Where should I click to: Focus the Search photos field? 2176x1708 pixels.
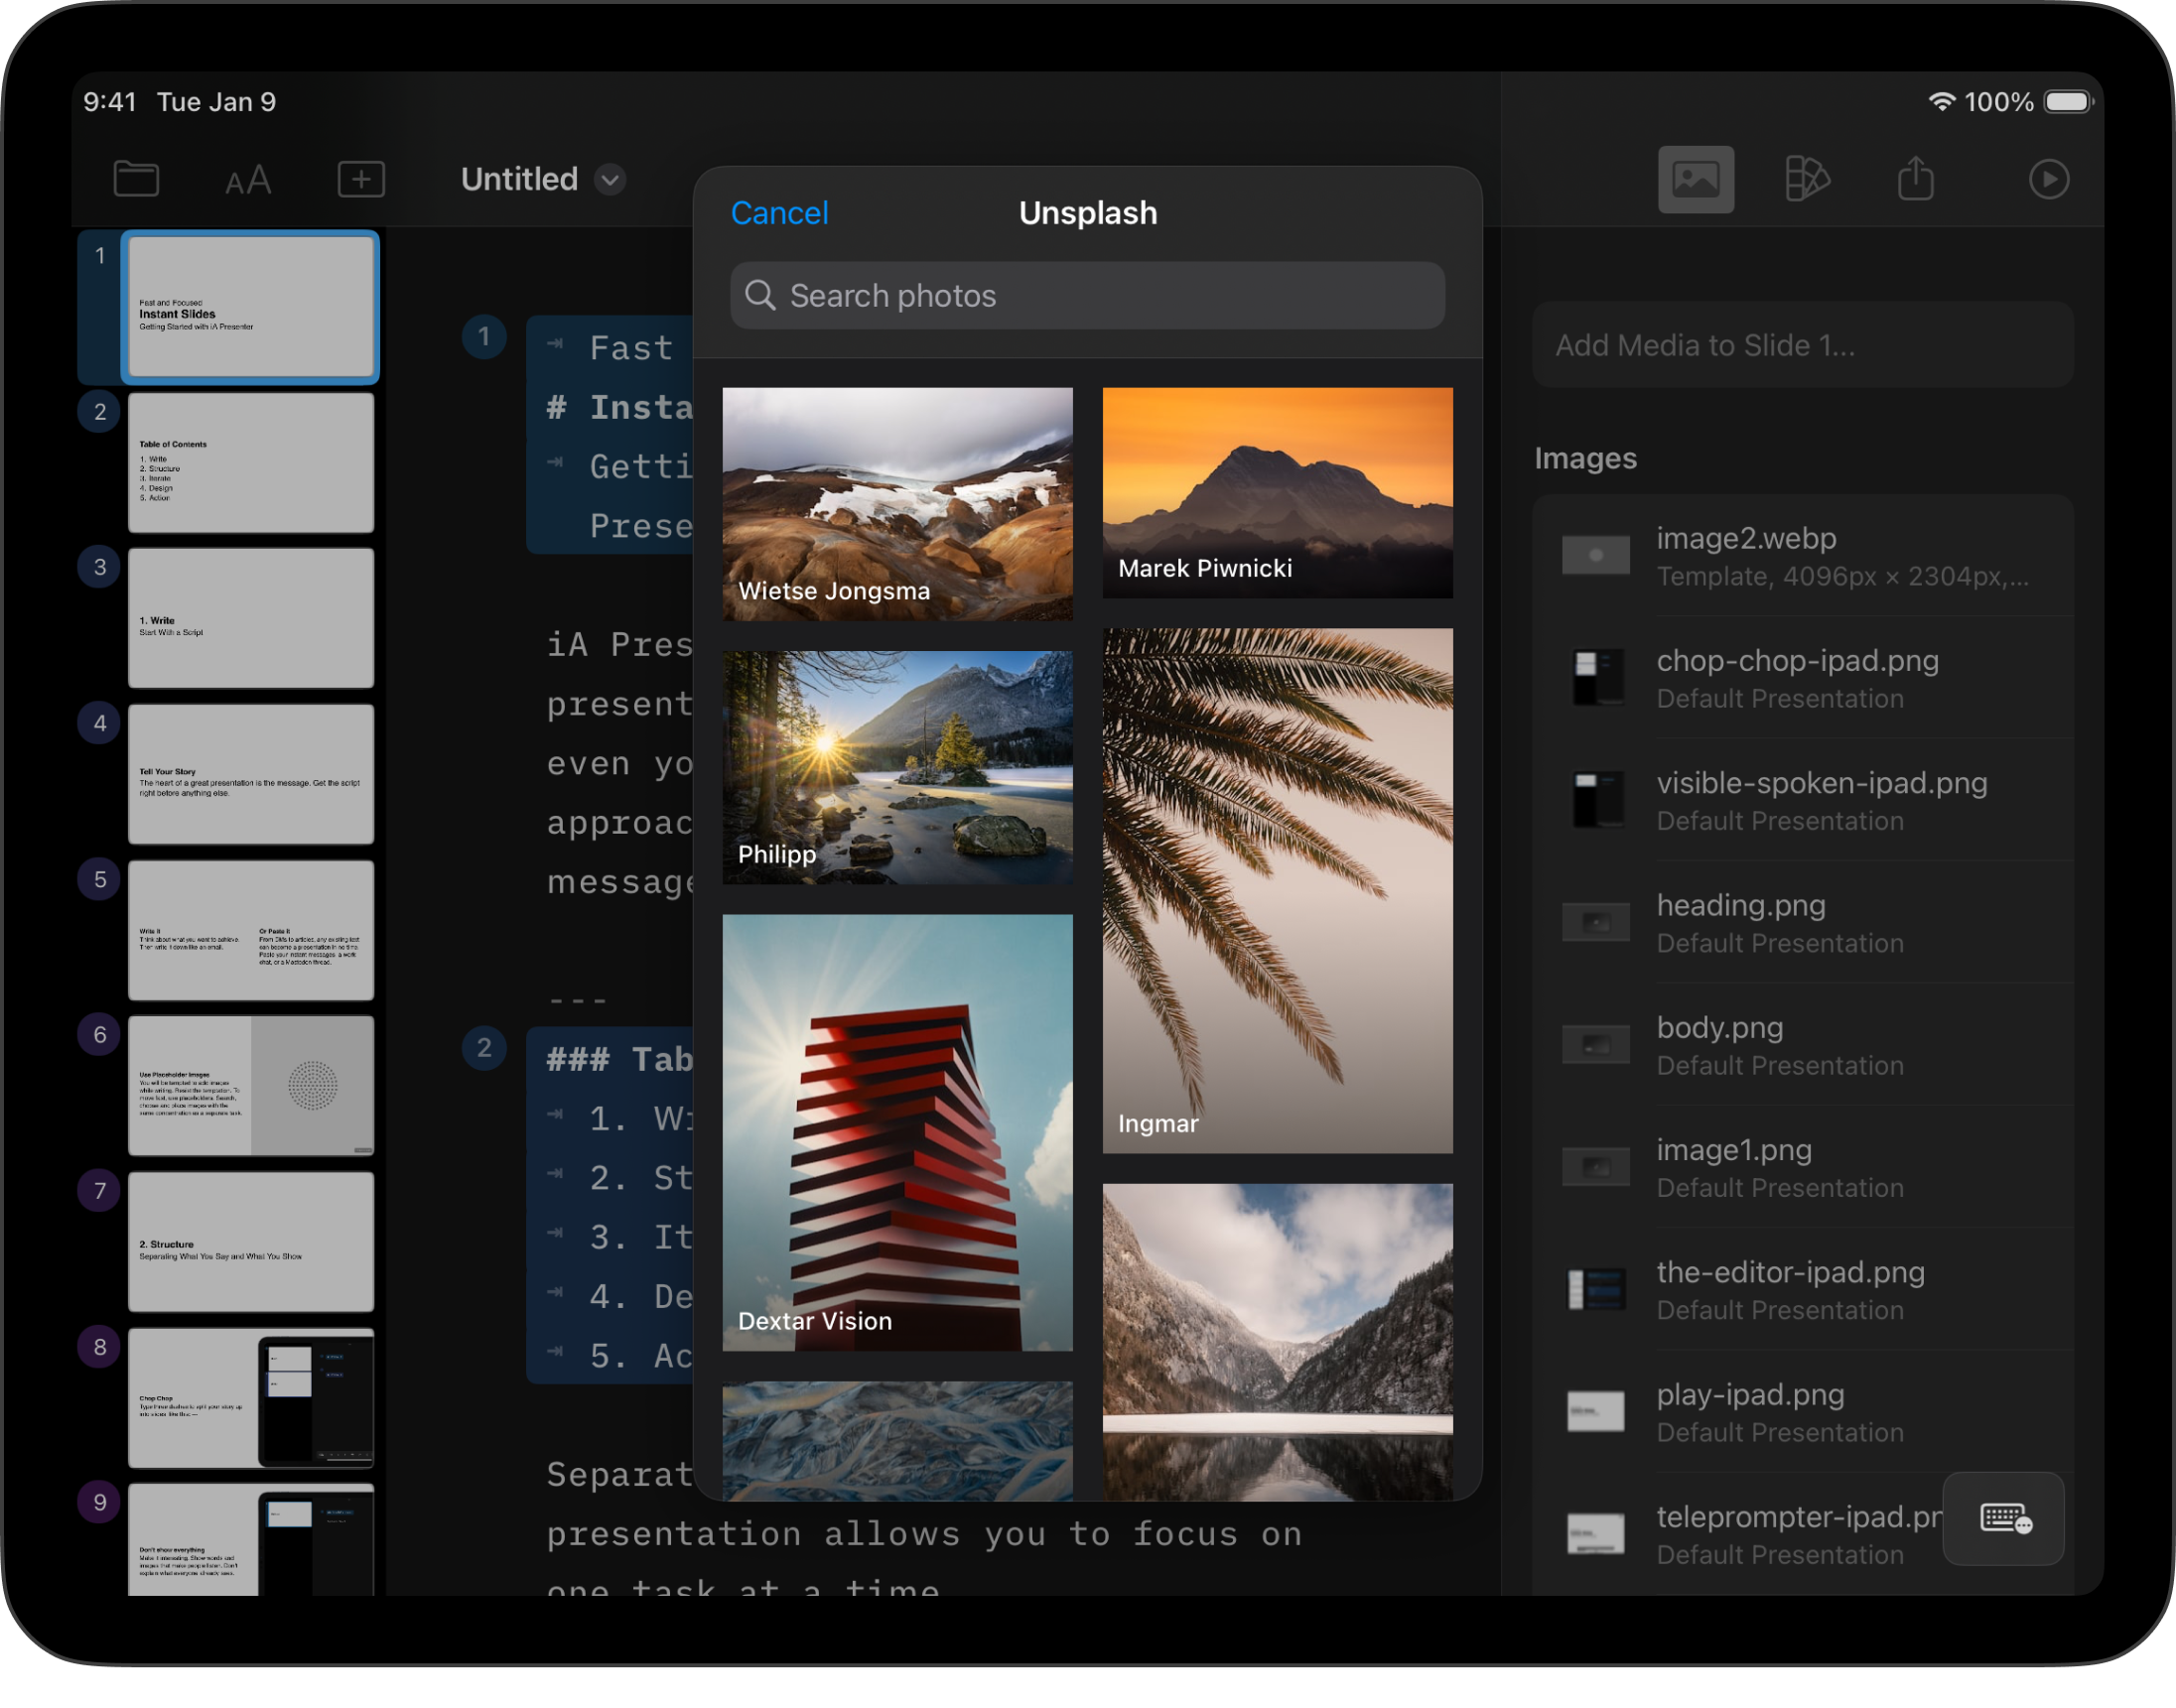point(1087,296)
